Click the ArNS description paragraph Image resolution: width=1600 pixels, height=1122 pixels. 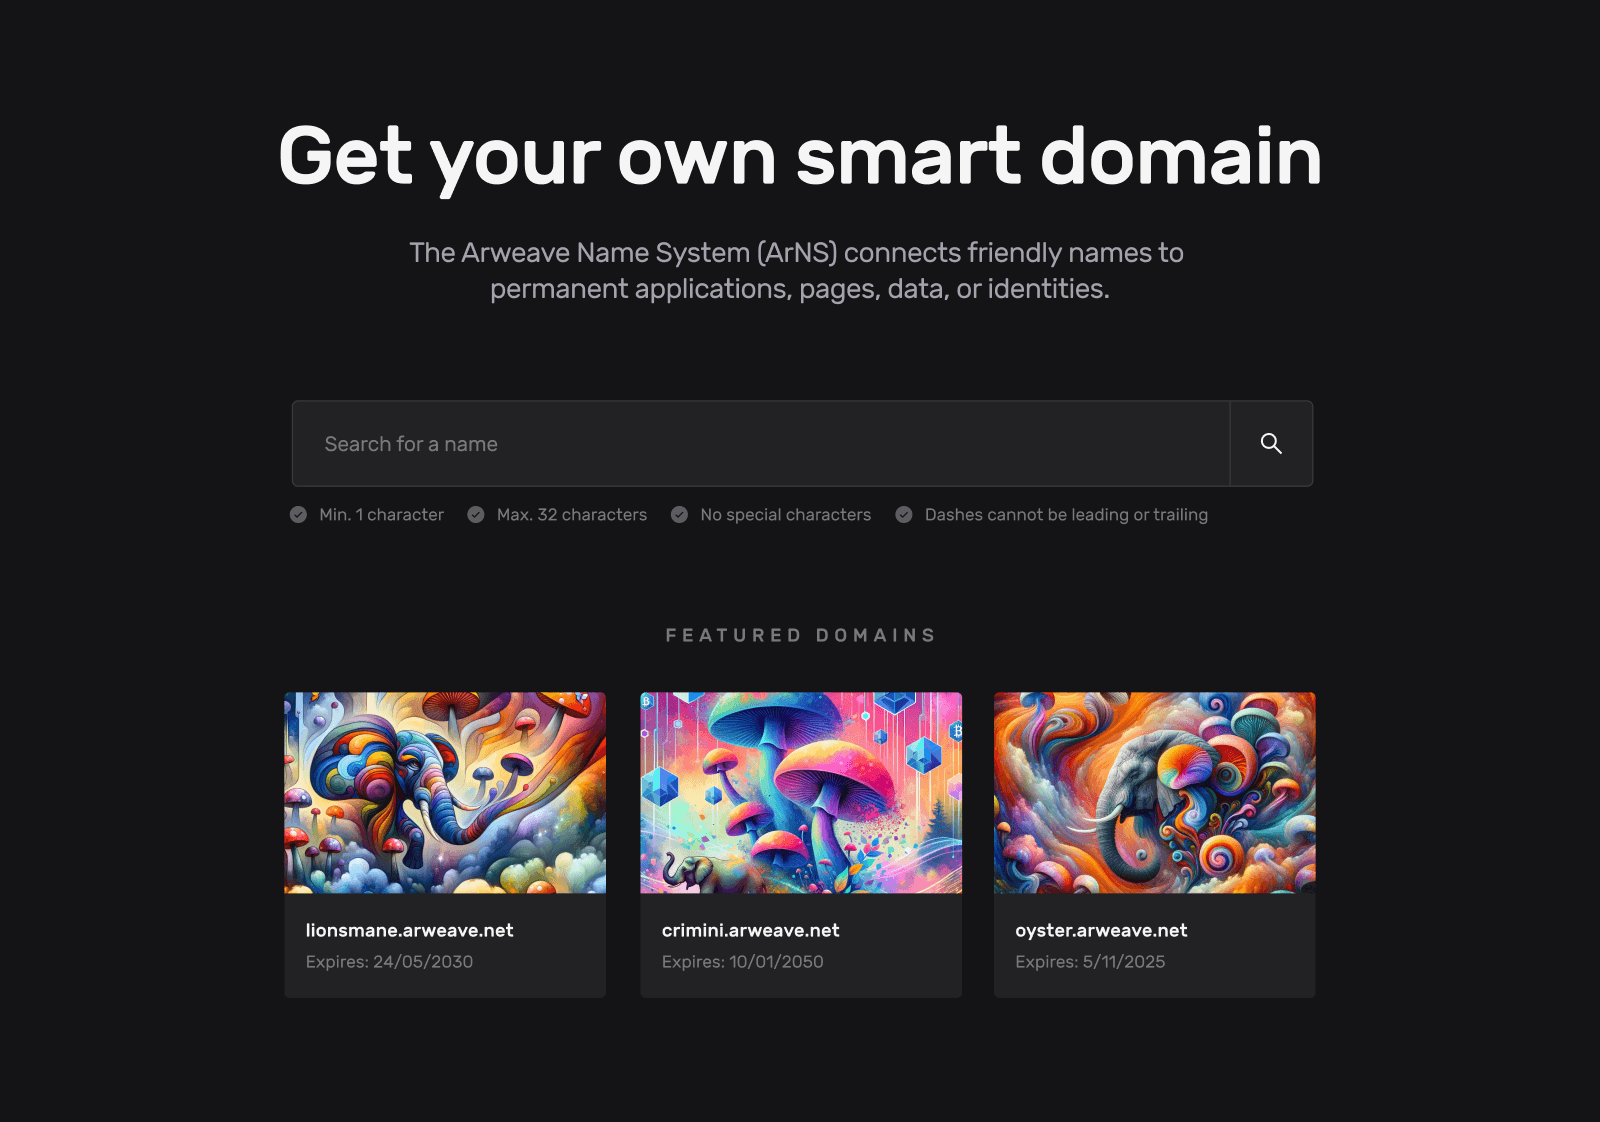click(798, 271)
